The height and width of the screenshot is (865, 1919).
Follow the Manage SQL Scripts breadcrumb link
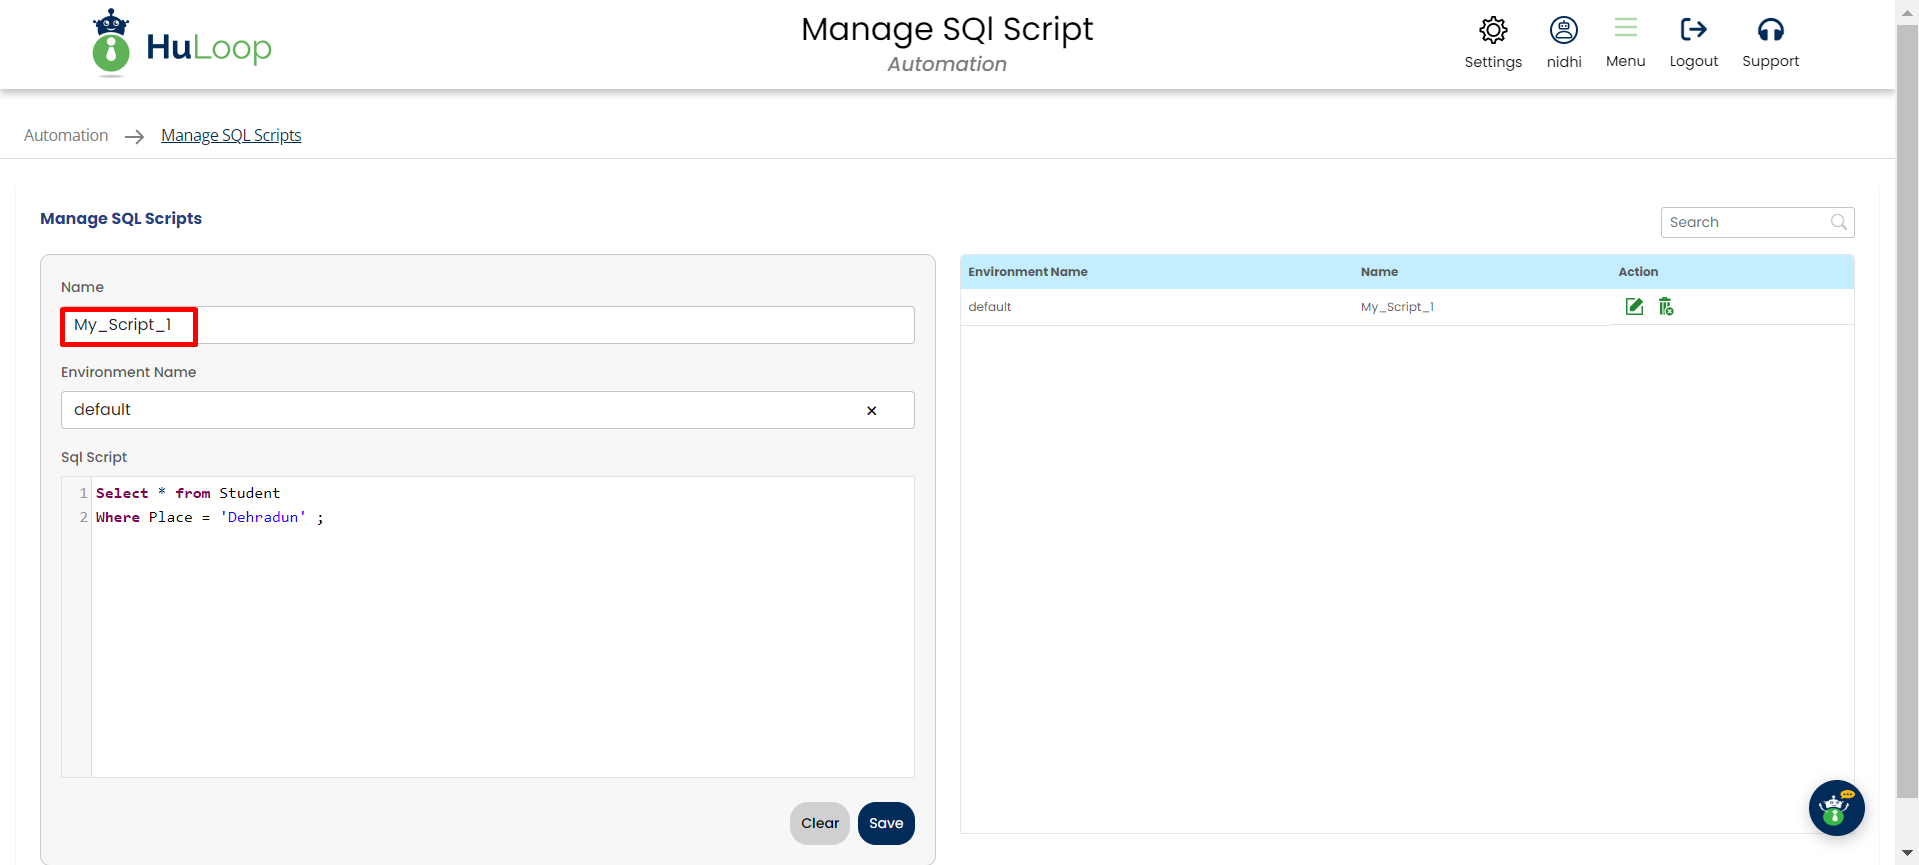pyautogui.click(x=231, y=135)
